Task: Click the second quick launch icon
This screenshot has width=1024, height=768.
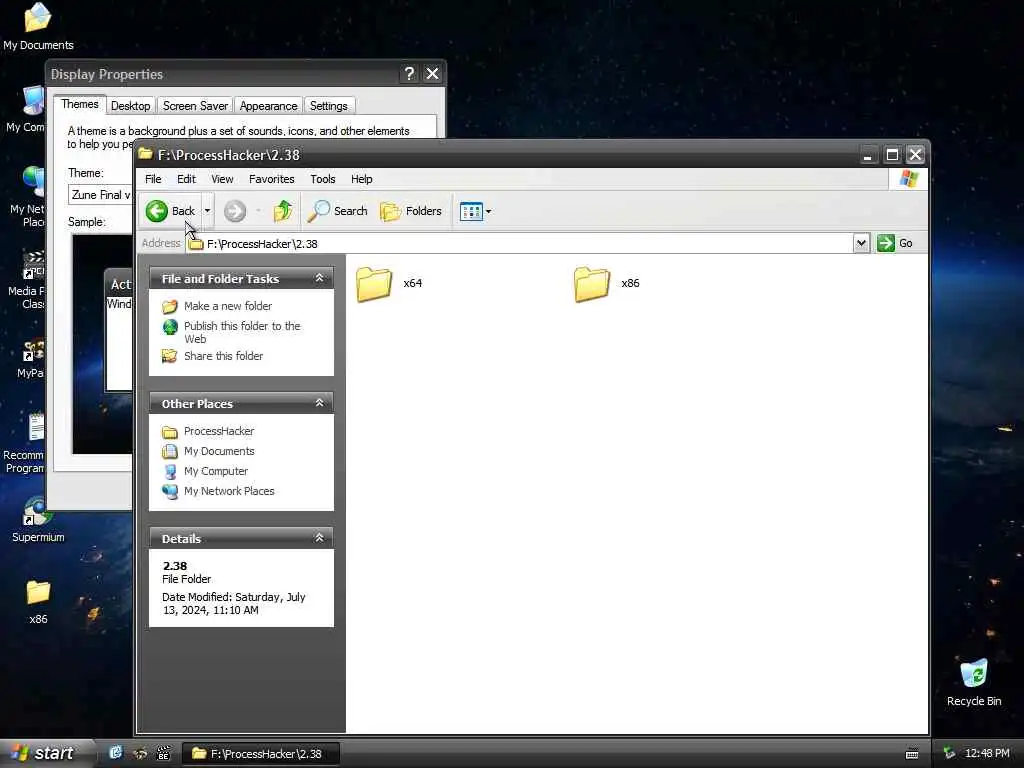Action: click(x=140, y=754)
